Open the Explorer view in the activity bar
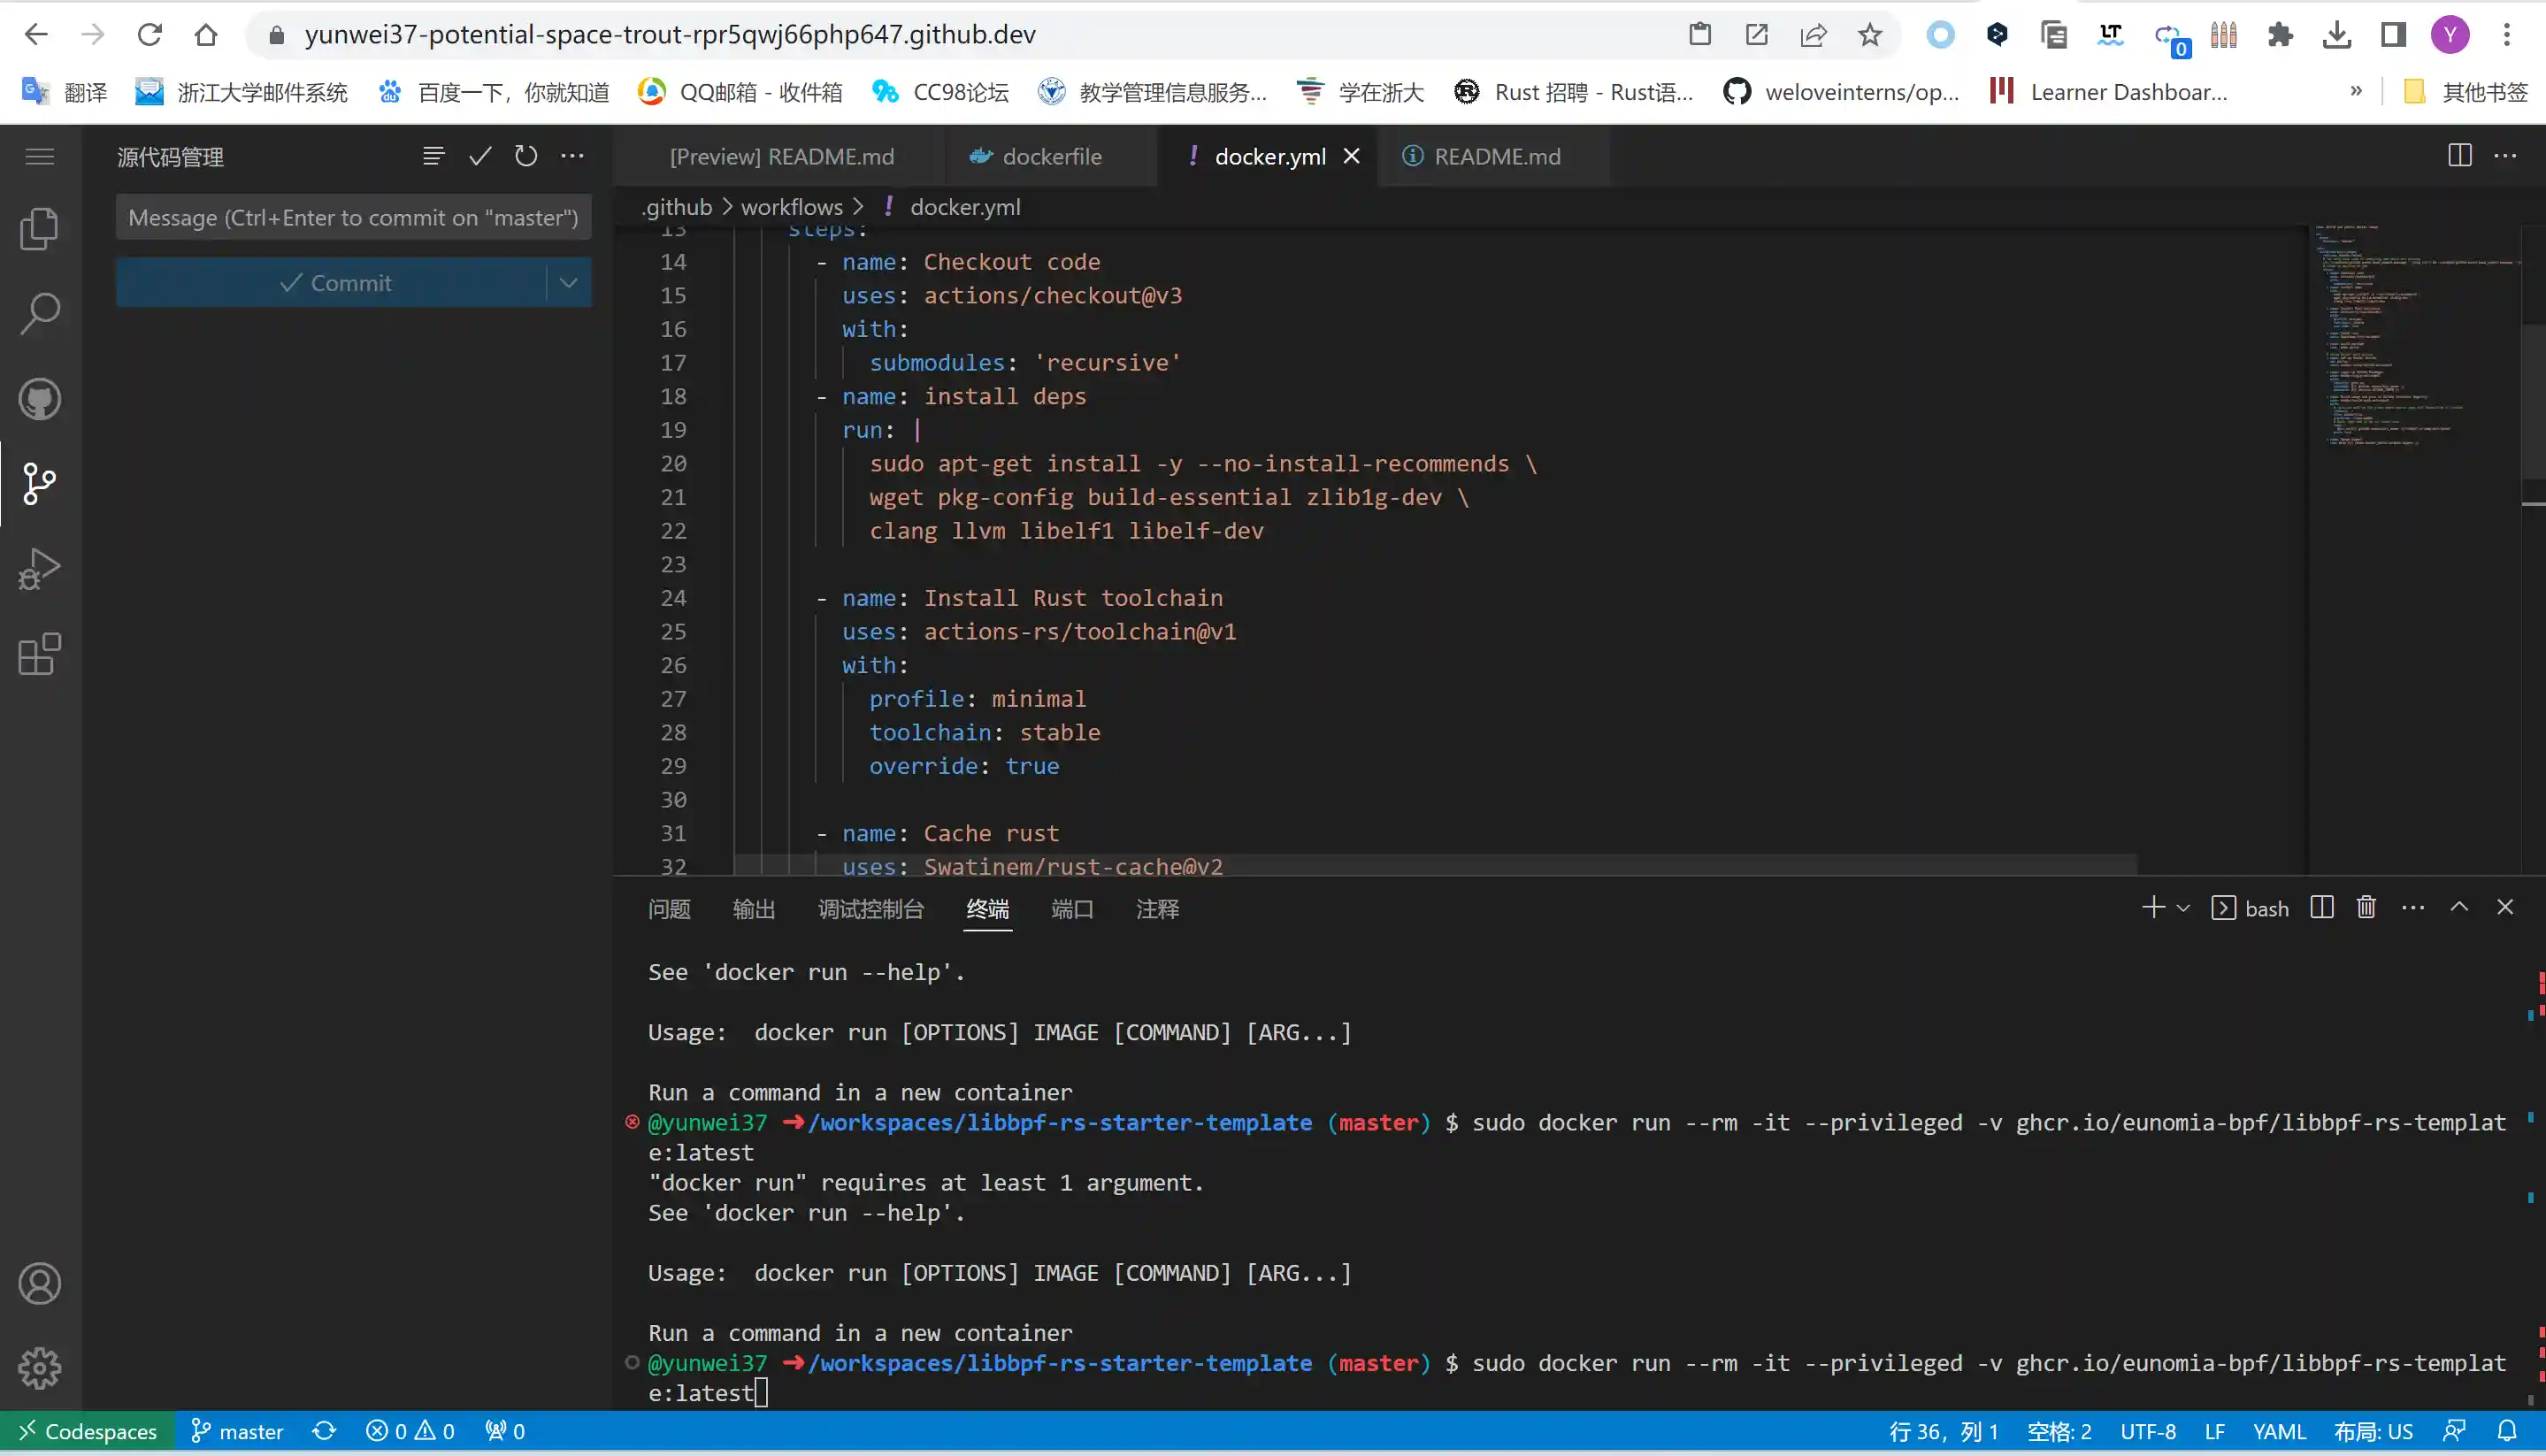 (x=40, y=228)
